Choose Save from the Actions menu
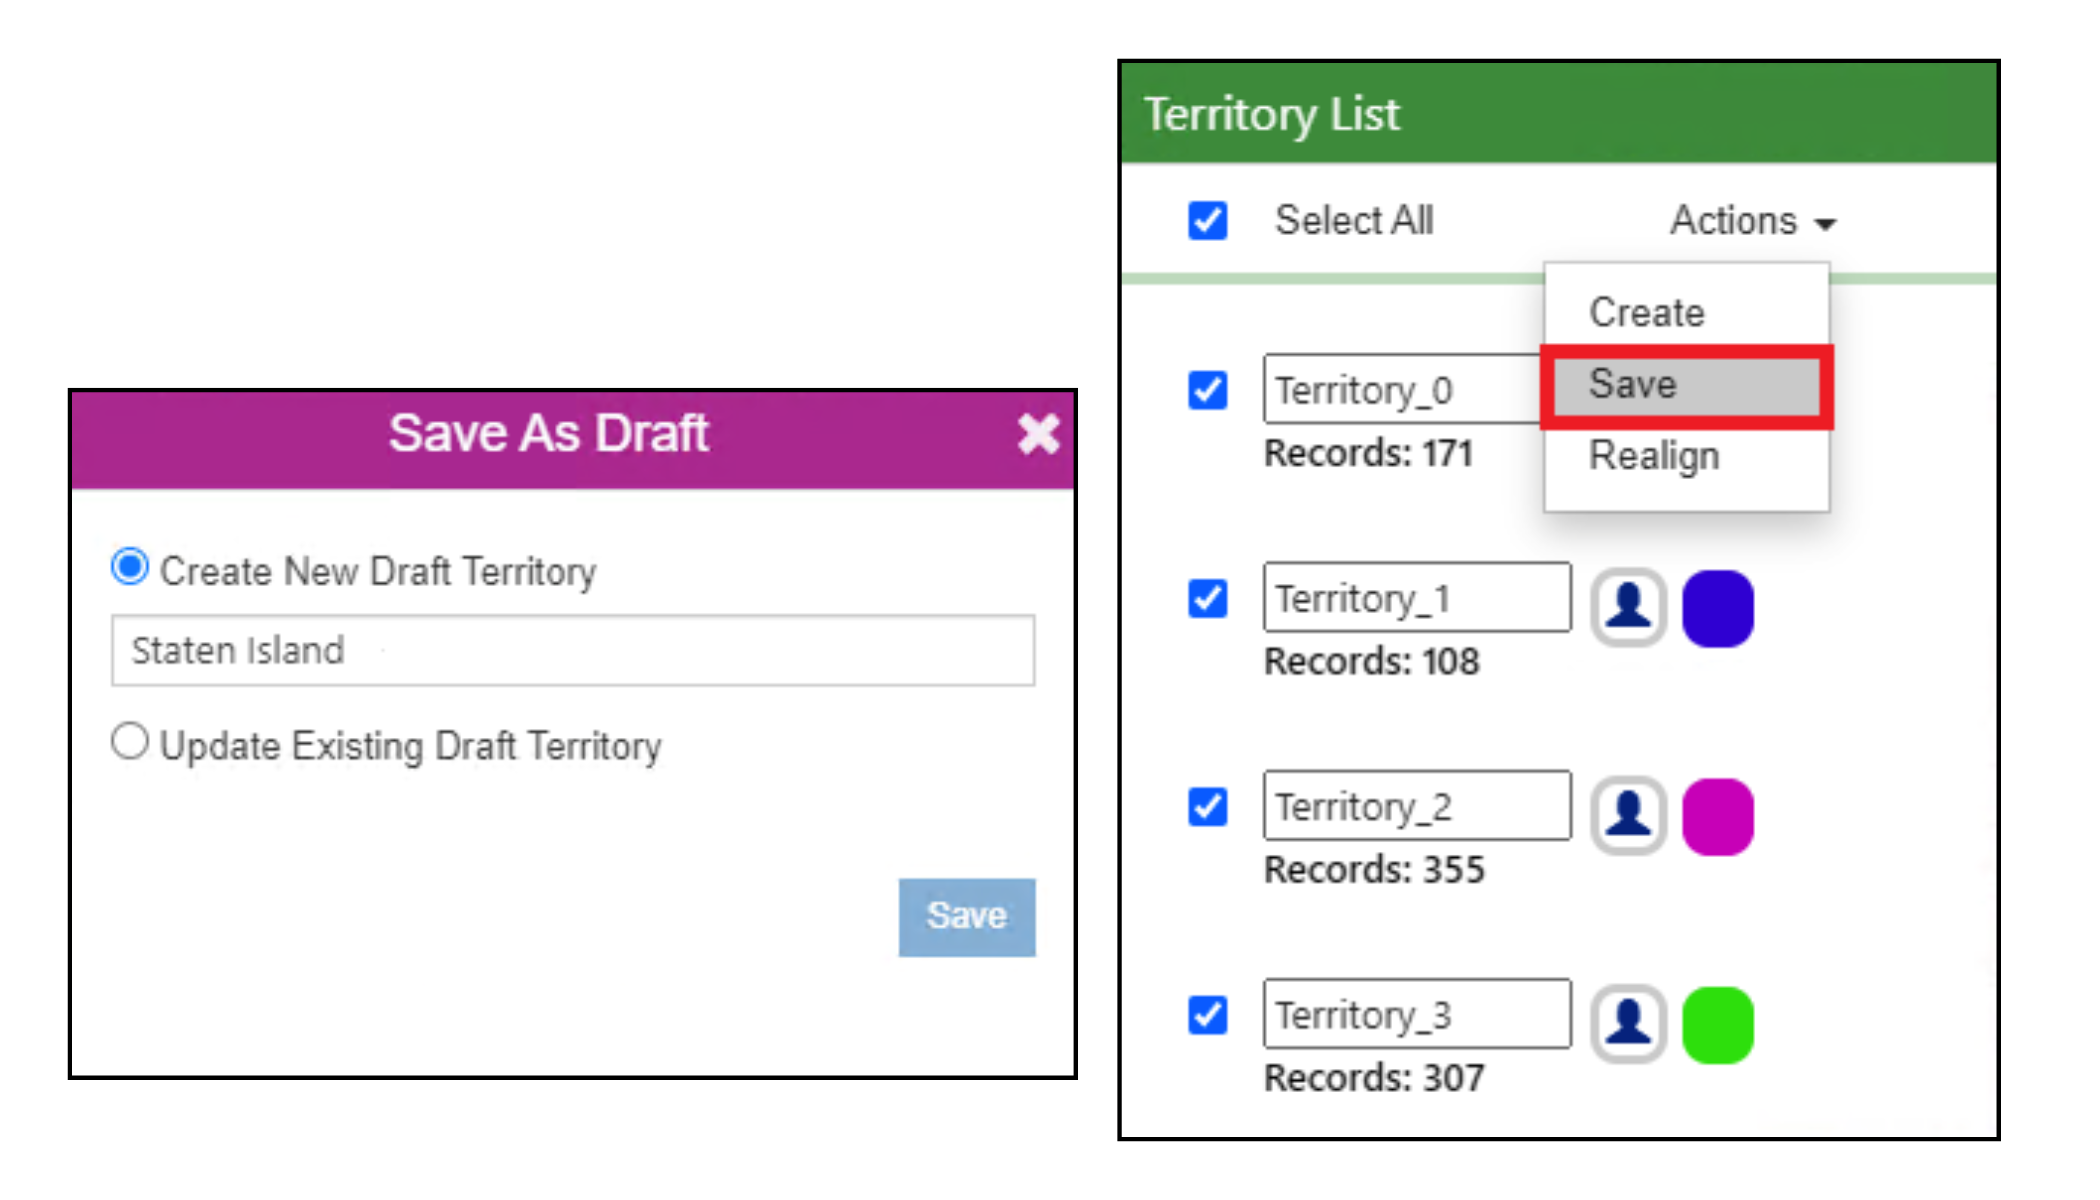 click(1631, 384)
